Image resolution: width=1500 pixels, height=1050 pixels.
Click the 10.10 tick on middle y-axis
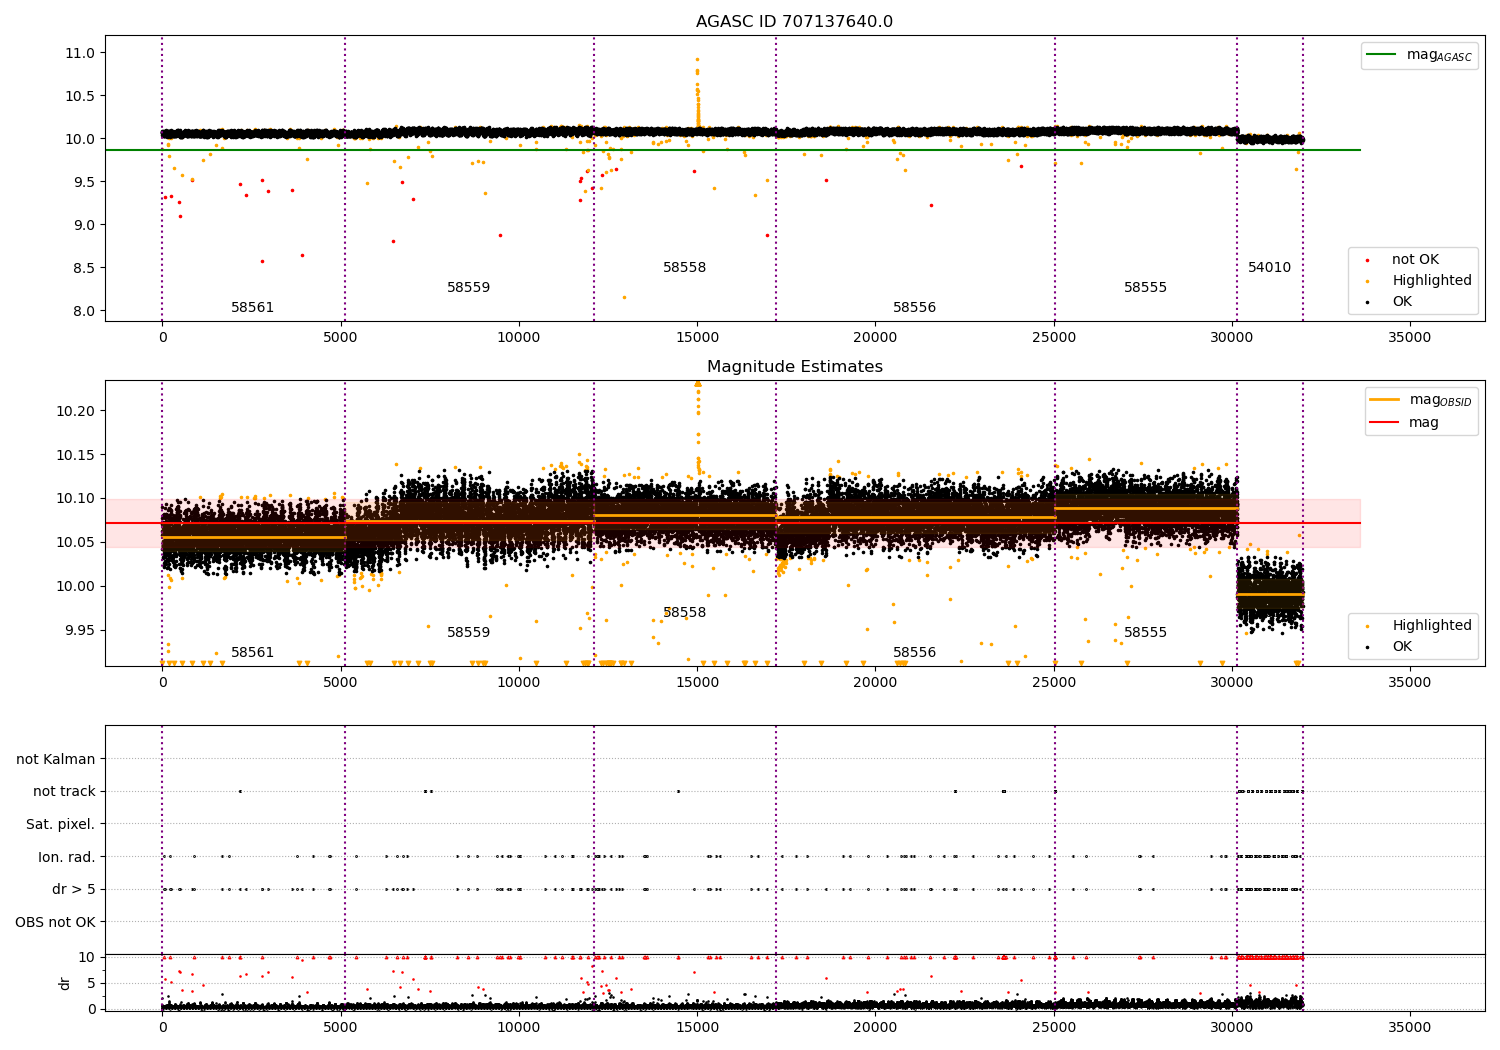click(75, 498)
